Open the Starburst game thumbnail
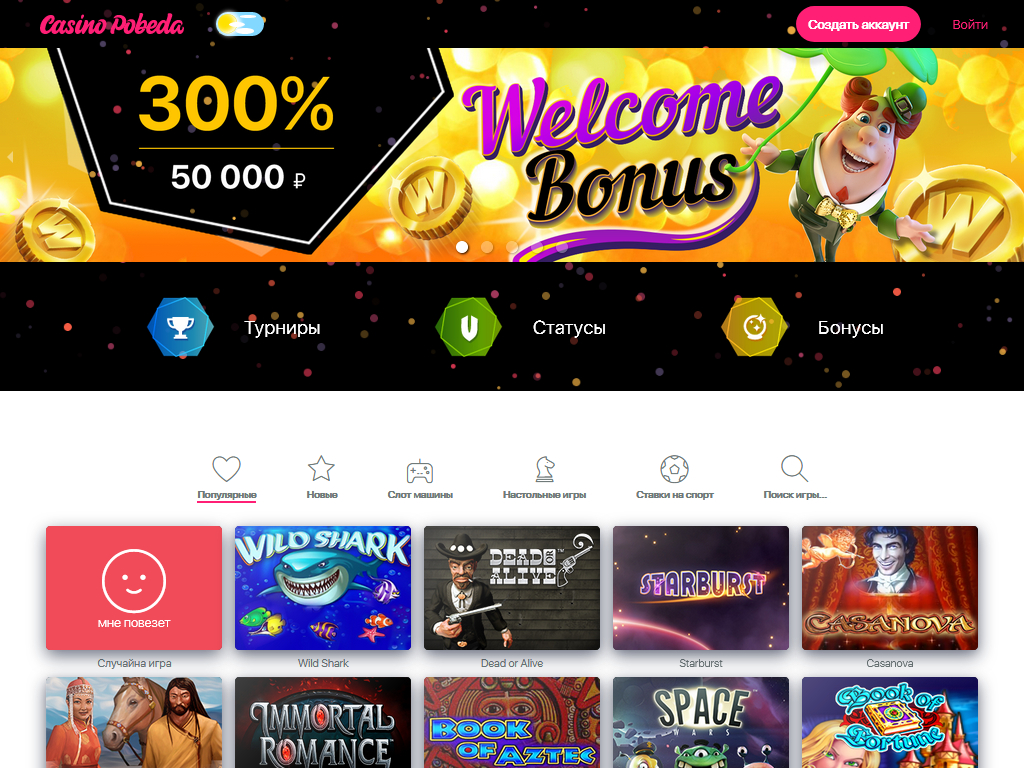The height and width of the screenshot is (768, 1024). (701, 588)
